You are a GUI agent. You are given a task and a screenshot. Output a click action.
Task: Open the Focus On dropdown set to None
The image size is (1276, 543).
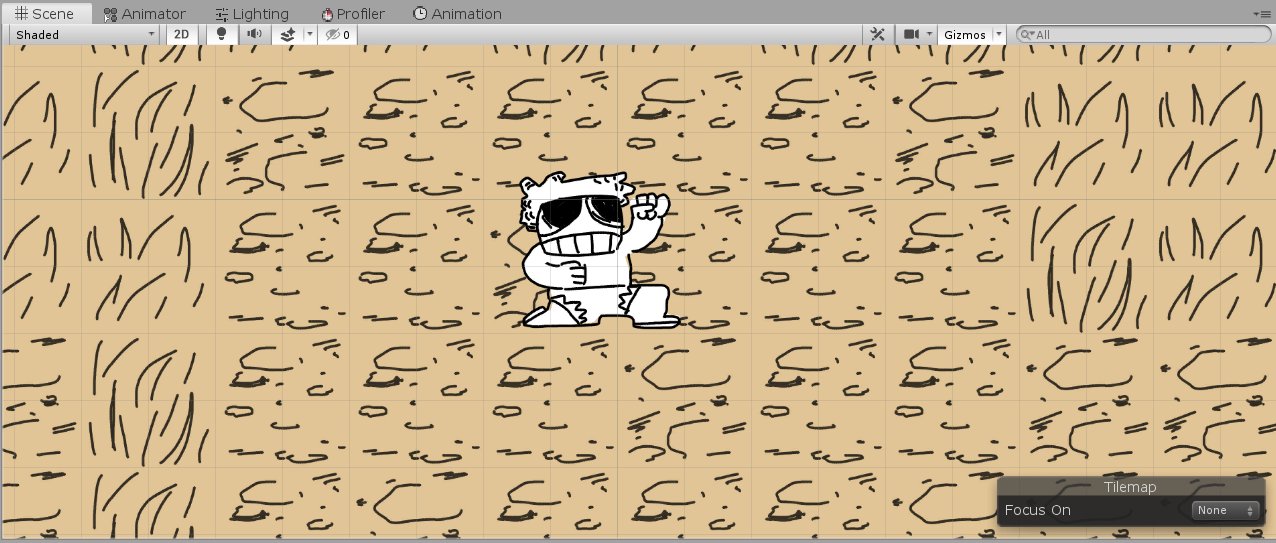pyautogui.click(x=1226, y=510)
